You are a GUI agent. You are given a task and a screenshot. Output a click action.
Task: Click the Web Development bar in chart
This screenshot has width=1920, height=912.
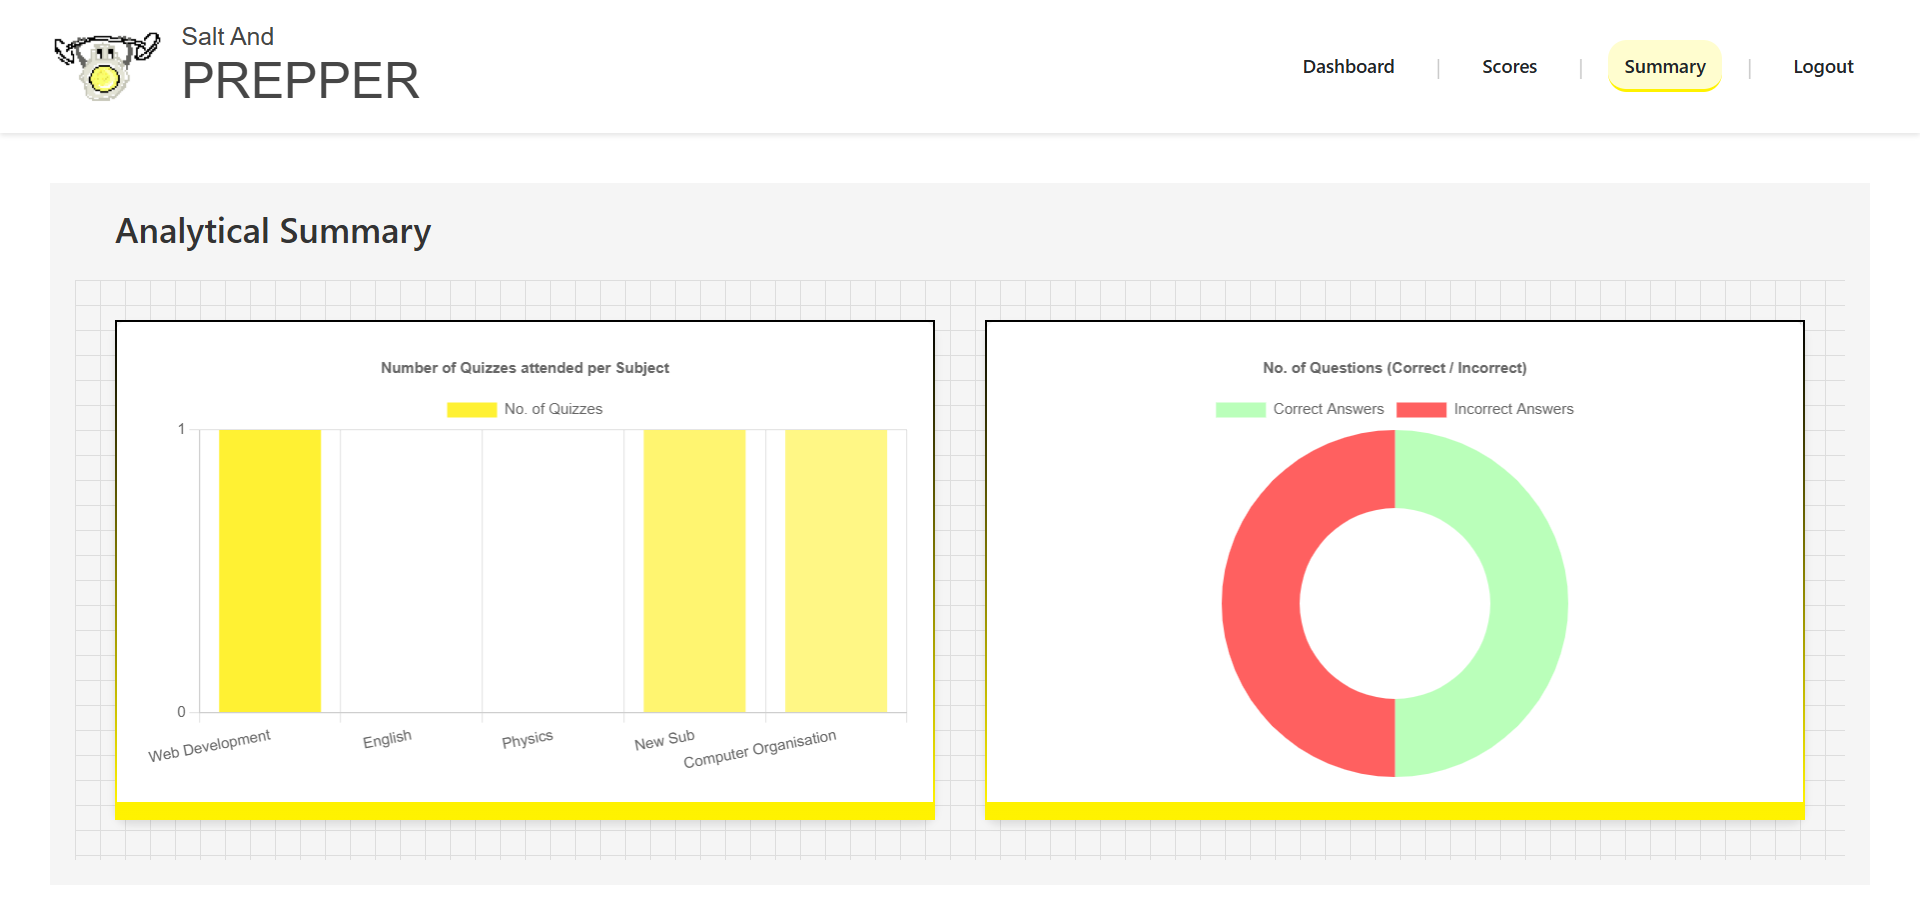tap(270, 570)
